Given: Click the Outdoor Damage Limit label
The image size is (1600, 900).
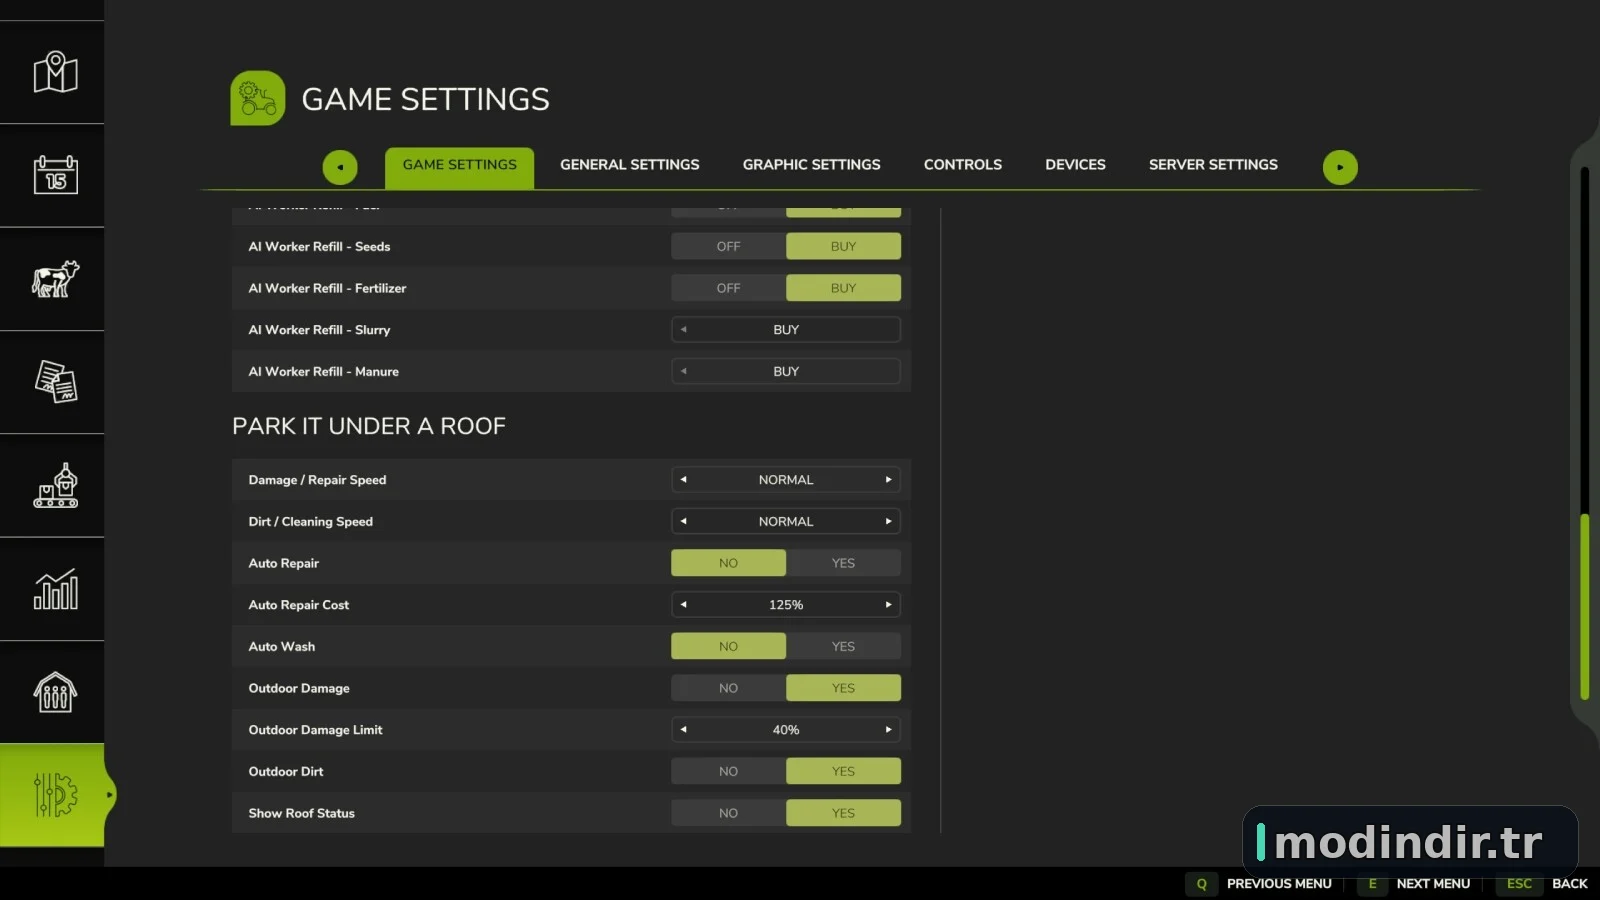Looking at the screenshot, I should [315, 730].
